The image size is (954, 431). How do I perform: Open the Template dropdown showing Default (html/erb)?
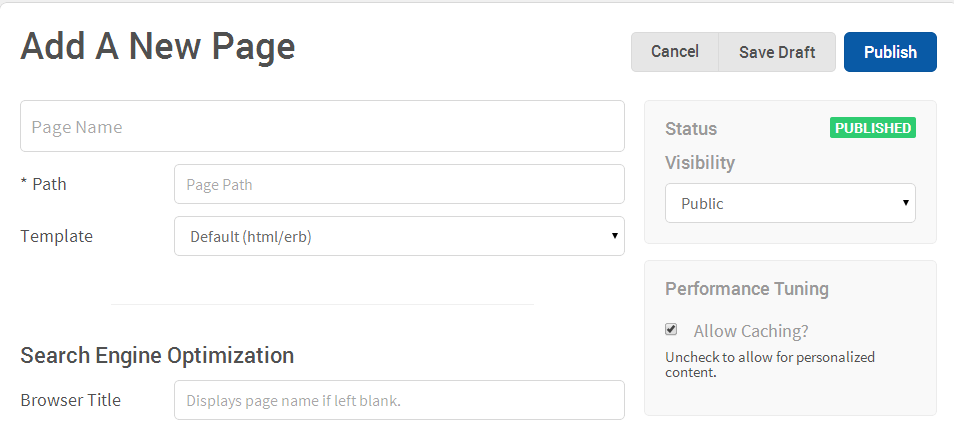point(399,236)
